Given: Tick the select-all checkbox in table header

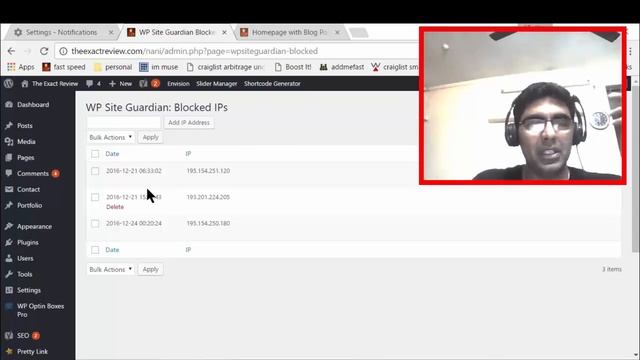Looking at the screenshot, I should (x=95, y=154).
